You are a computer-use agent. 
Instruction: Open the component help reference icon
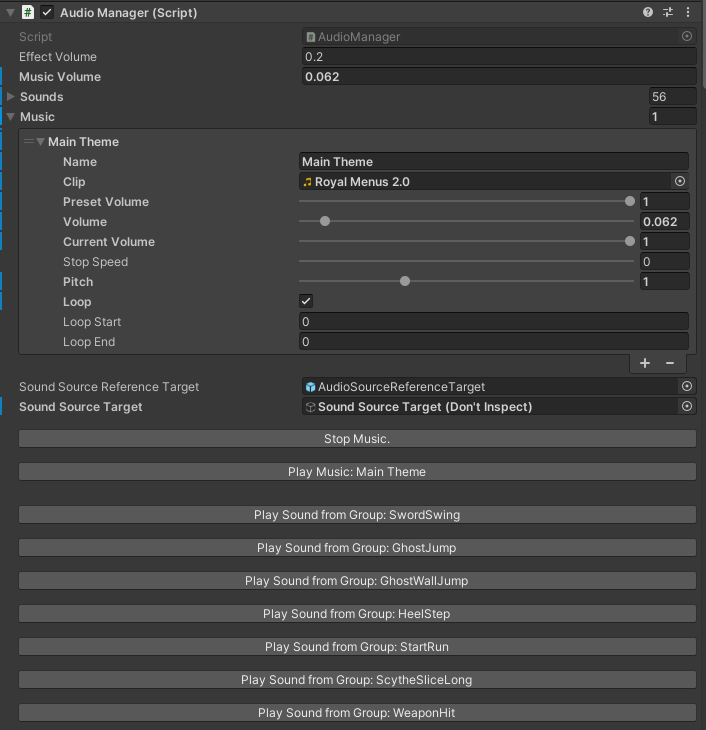pos(647,12)
